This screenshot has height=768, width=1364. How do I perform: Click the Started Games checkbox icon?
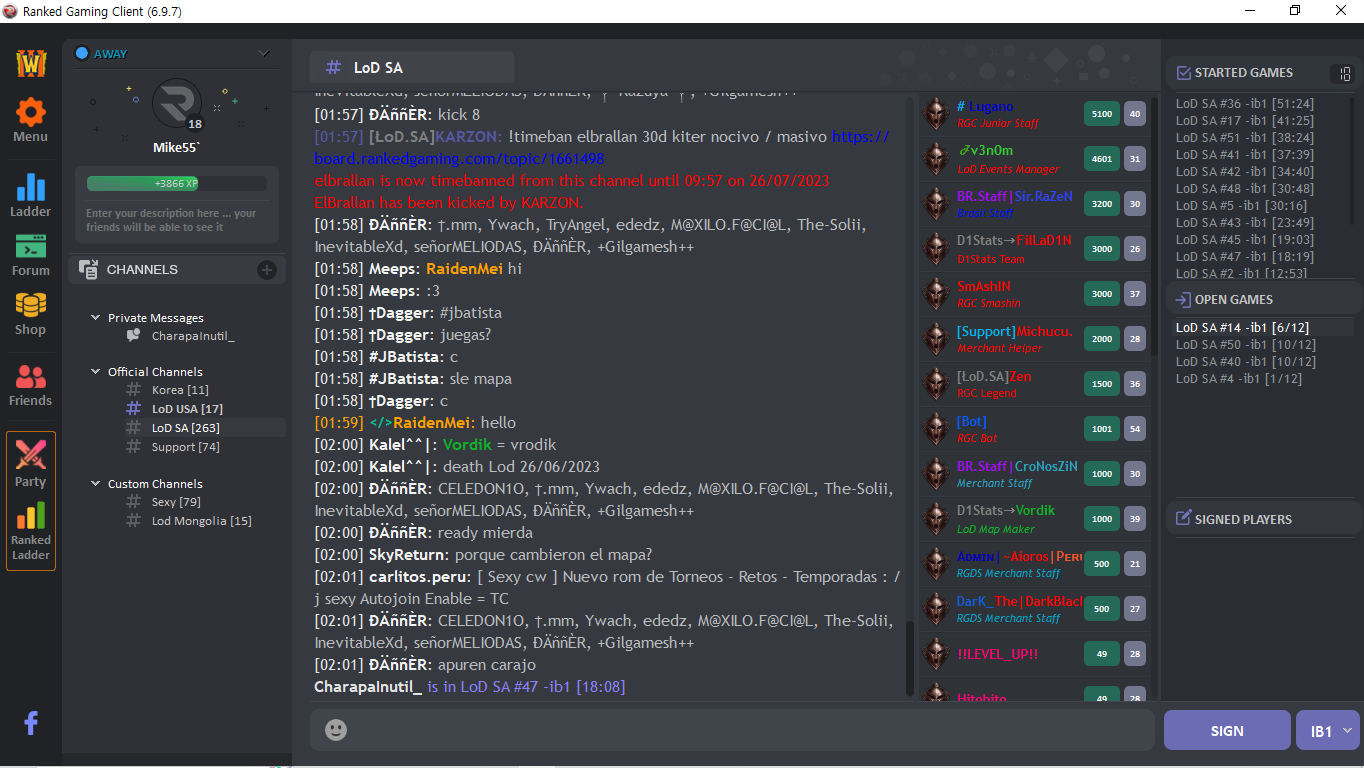1183,73
